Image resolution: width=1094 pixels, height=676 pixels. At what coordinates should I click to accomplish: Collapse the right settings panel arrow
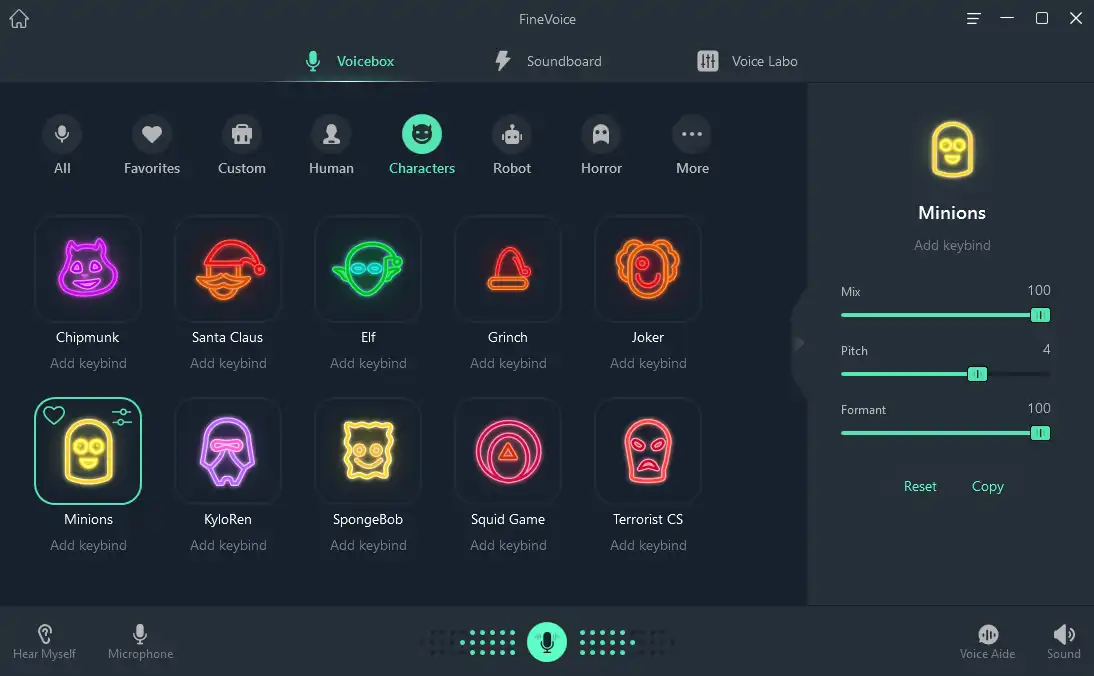(x=800, y=343)
